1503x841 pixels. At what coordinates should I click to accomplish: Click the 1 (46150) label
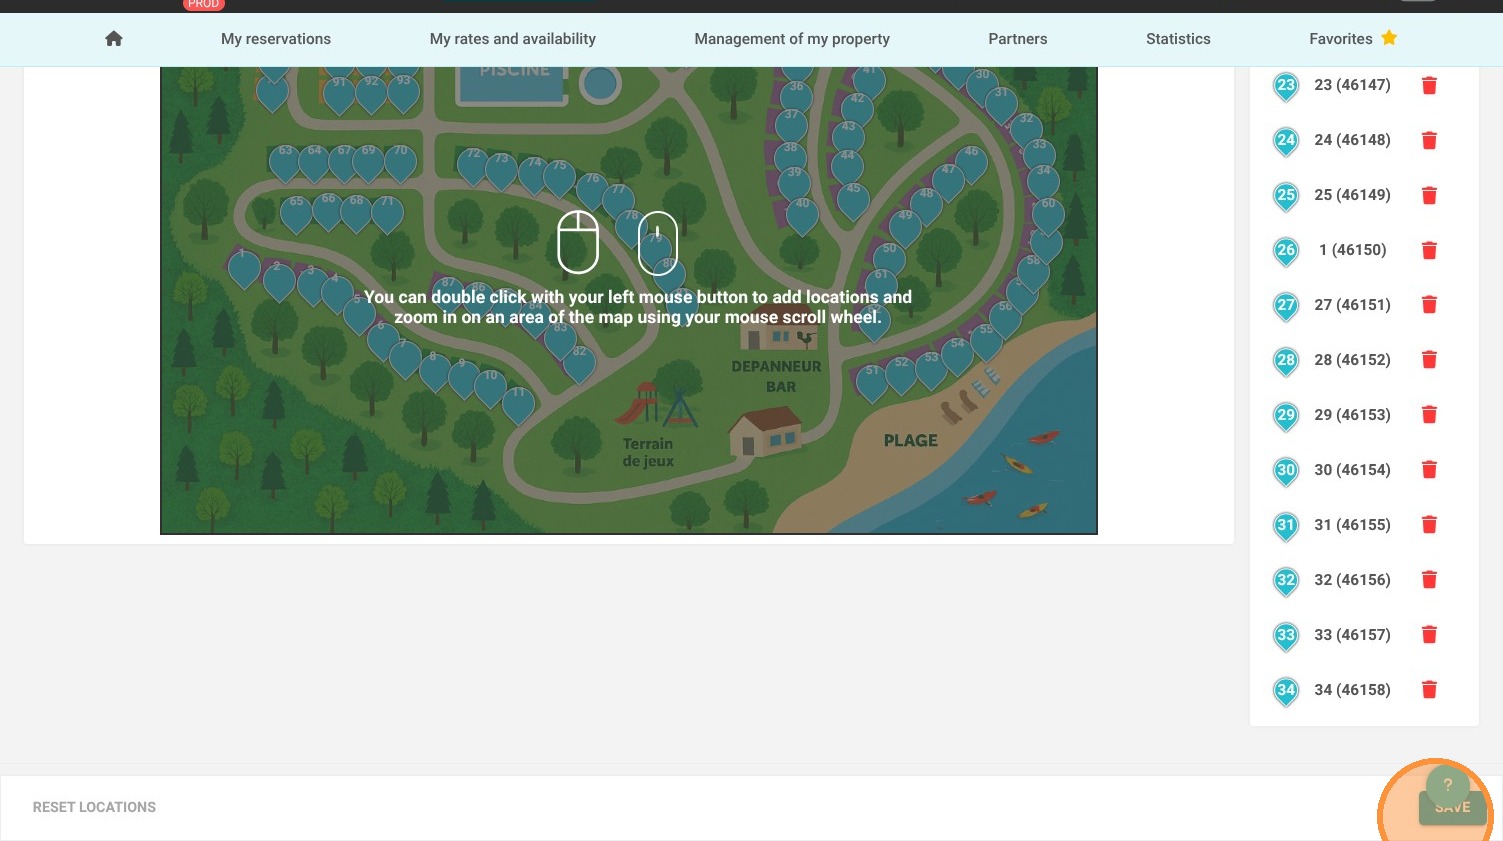click(x=1352, y=250)
